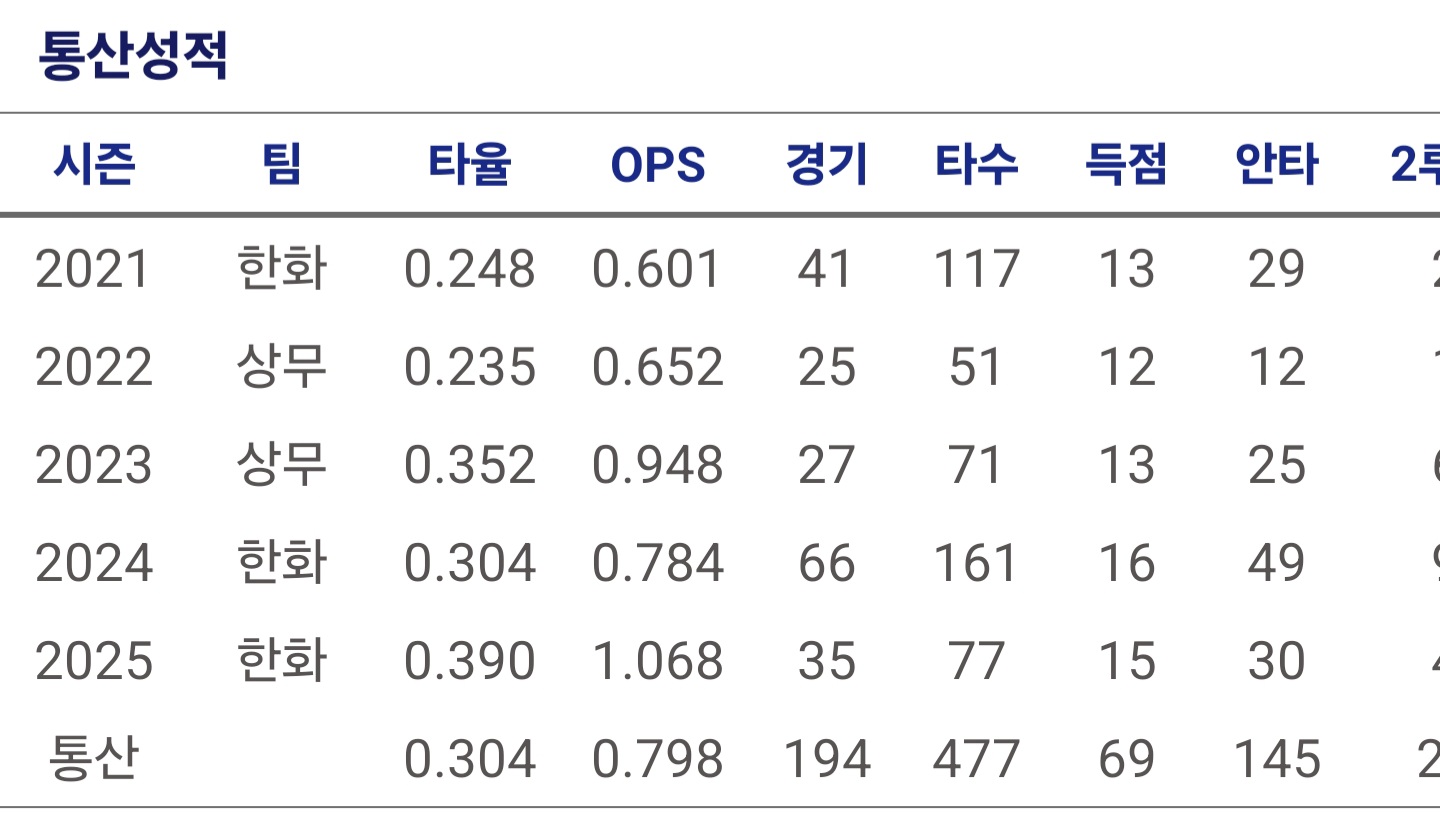Click the 1.068 OPS value
Image resolution: width=1440 pixels, height=818 pixels.
(x=658, y=662)
